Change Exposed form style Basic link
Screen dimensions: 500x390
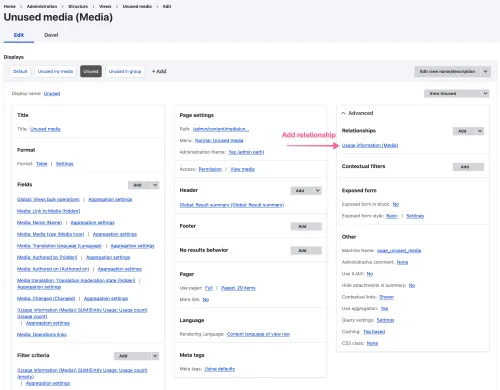(x=392, y=216)
